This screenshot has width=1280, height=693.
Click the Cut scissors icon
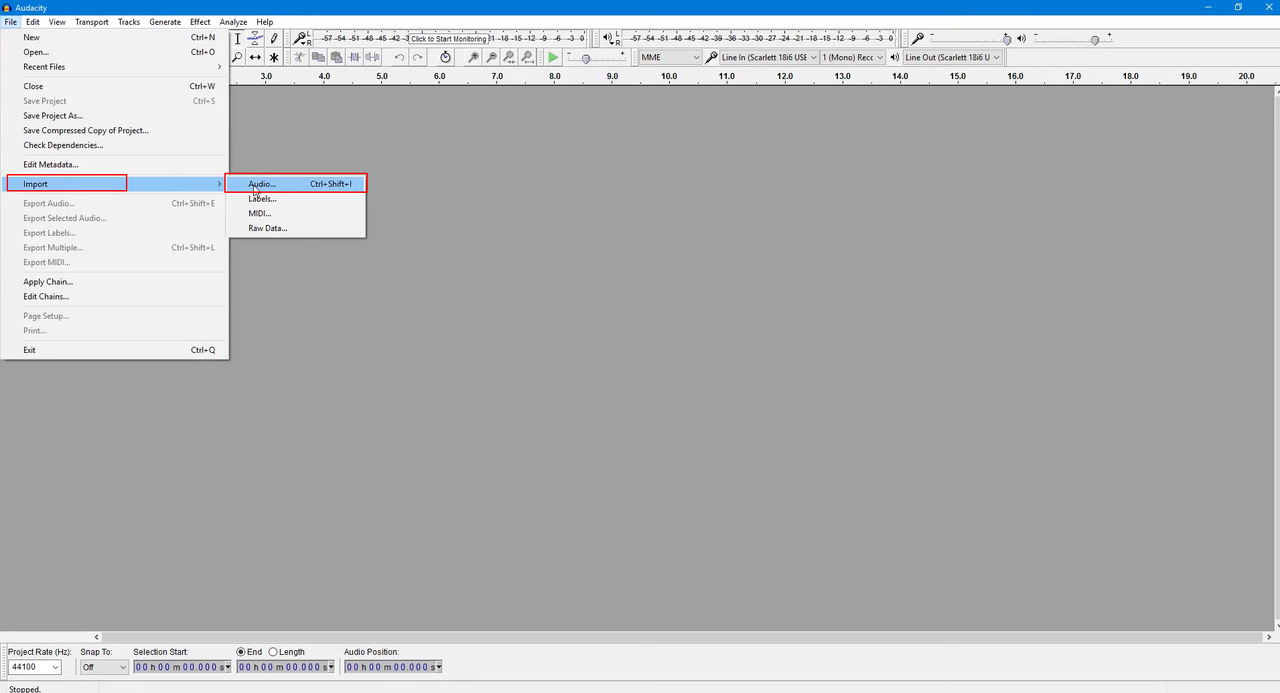[298, 58]
